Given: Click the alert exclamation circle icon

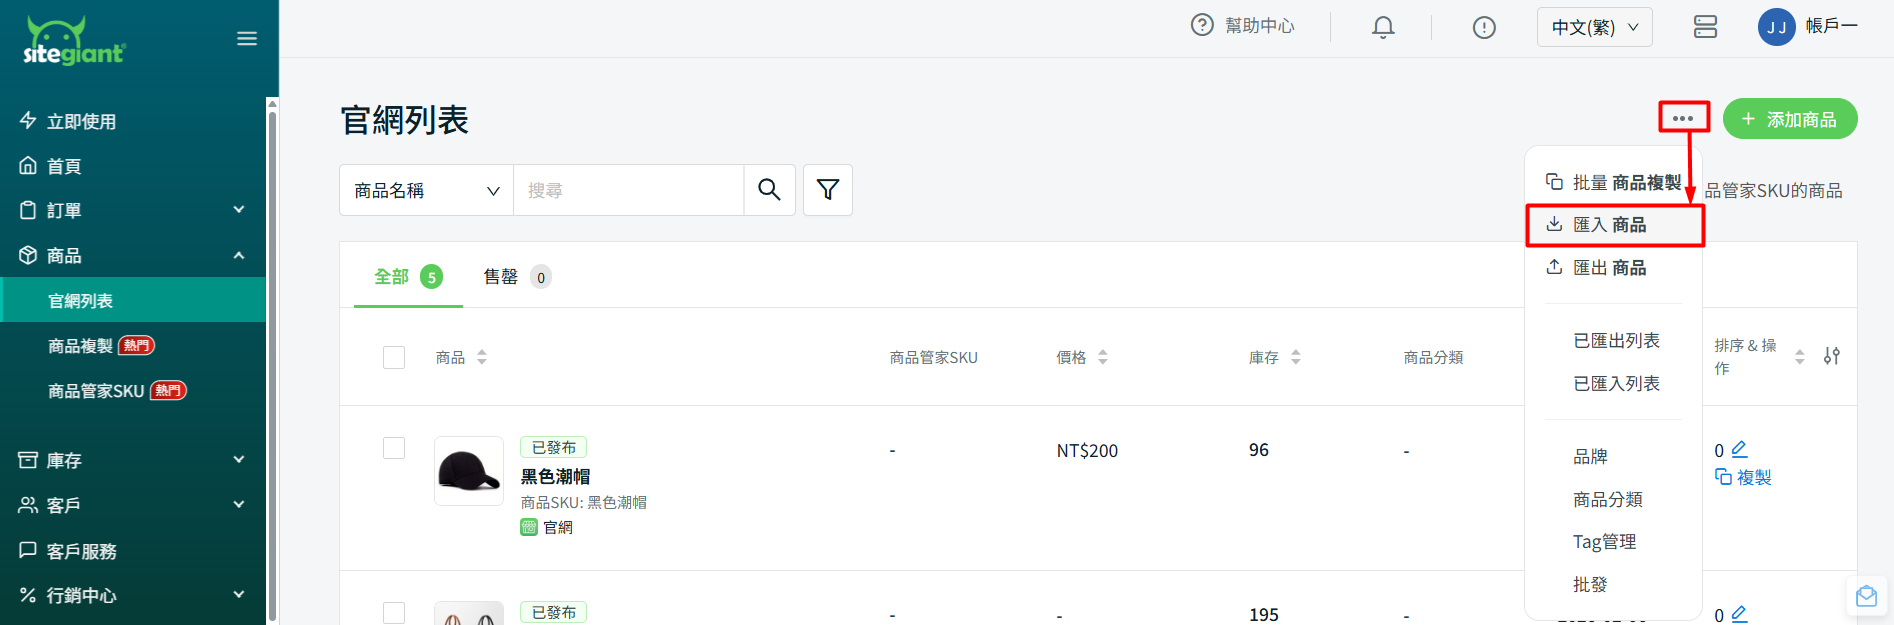Looking at the screenshot, I should click(1484, 27).
